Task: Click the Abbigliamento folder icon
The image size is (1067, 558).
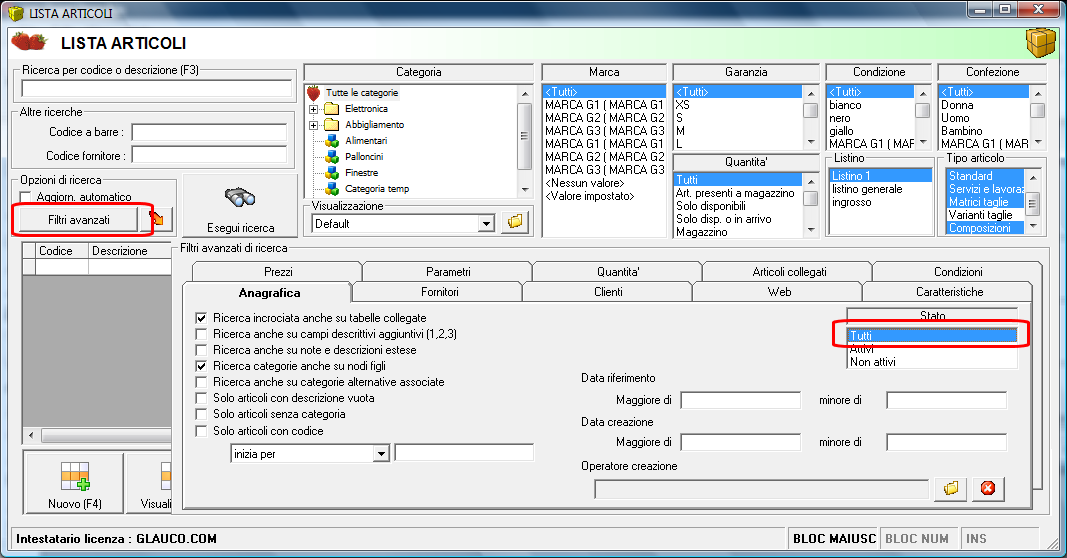Action: tap(331, 125)
